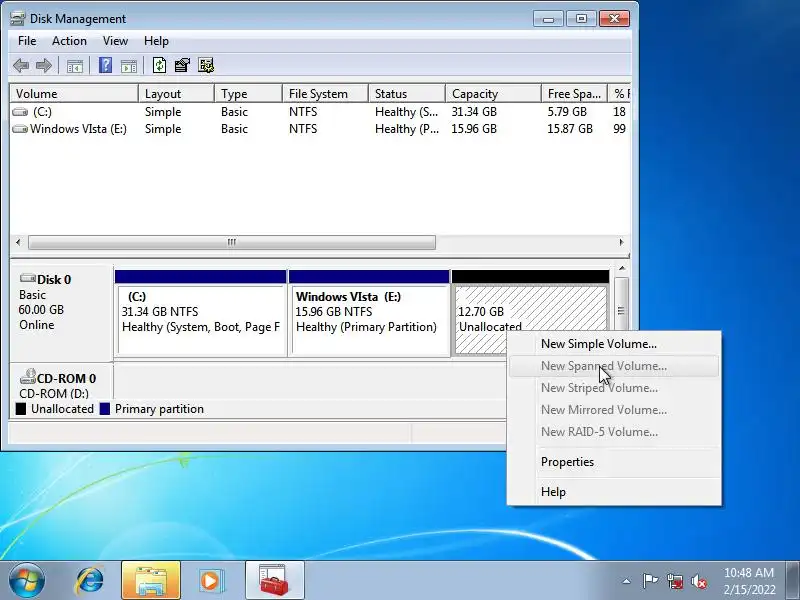Viewport: 800px width, 600px height.
Task: Click the muted volume tray icon
Action: pos(698,581)
